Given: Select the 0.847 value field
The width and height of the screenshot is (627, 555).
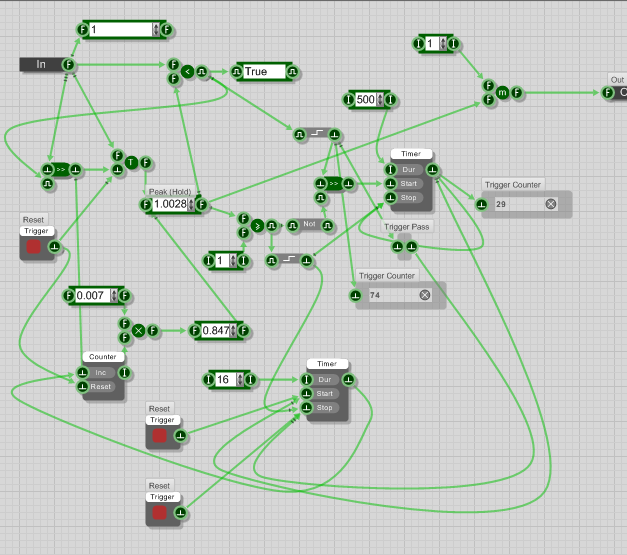Looking at the screenshot, I should [215, 330].
